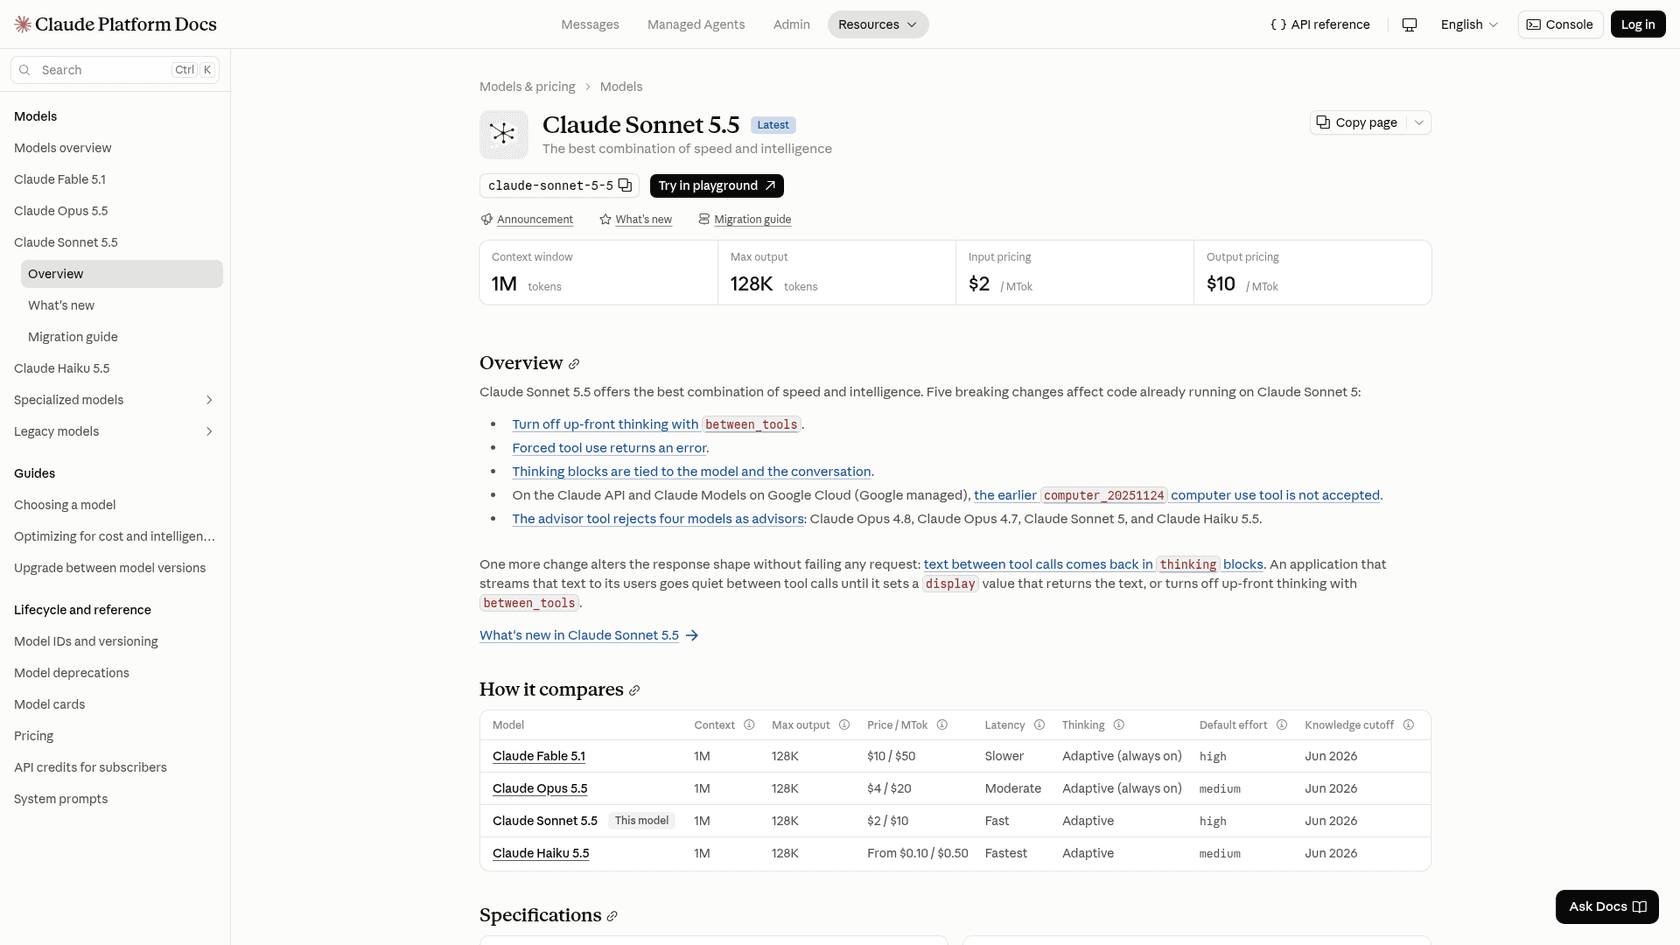Click the Models & pricing breadcrumb
This screenshot has width=1680, height=945.
[527, 87]
